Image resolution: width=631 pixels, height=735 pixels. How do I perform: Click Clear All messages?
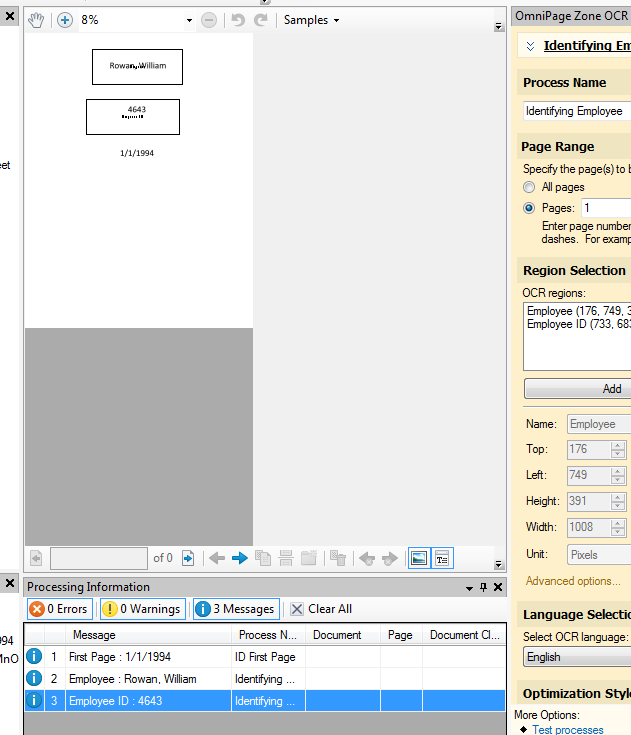click(x=321, y=609)
